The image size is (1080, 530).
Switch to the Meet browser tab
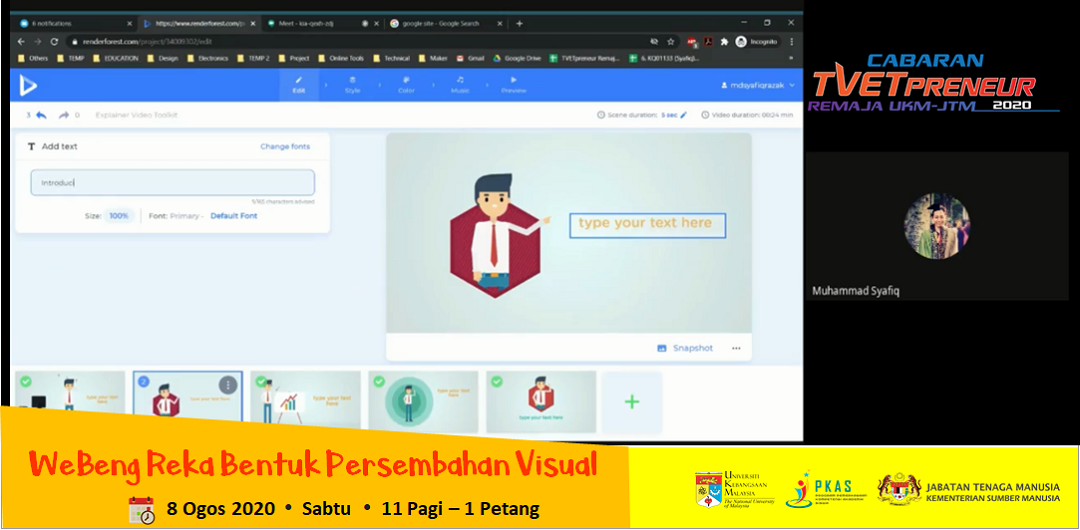coord(300,23)
